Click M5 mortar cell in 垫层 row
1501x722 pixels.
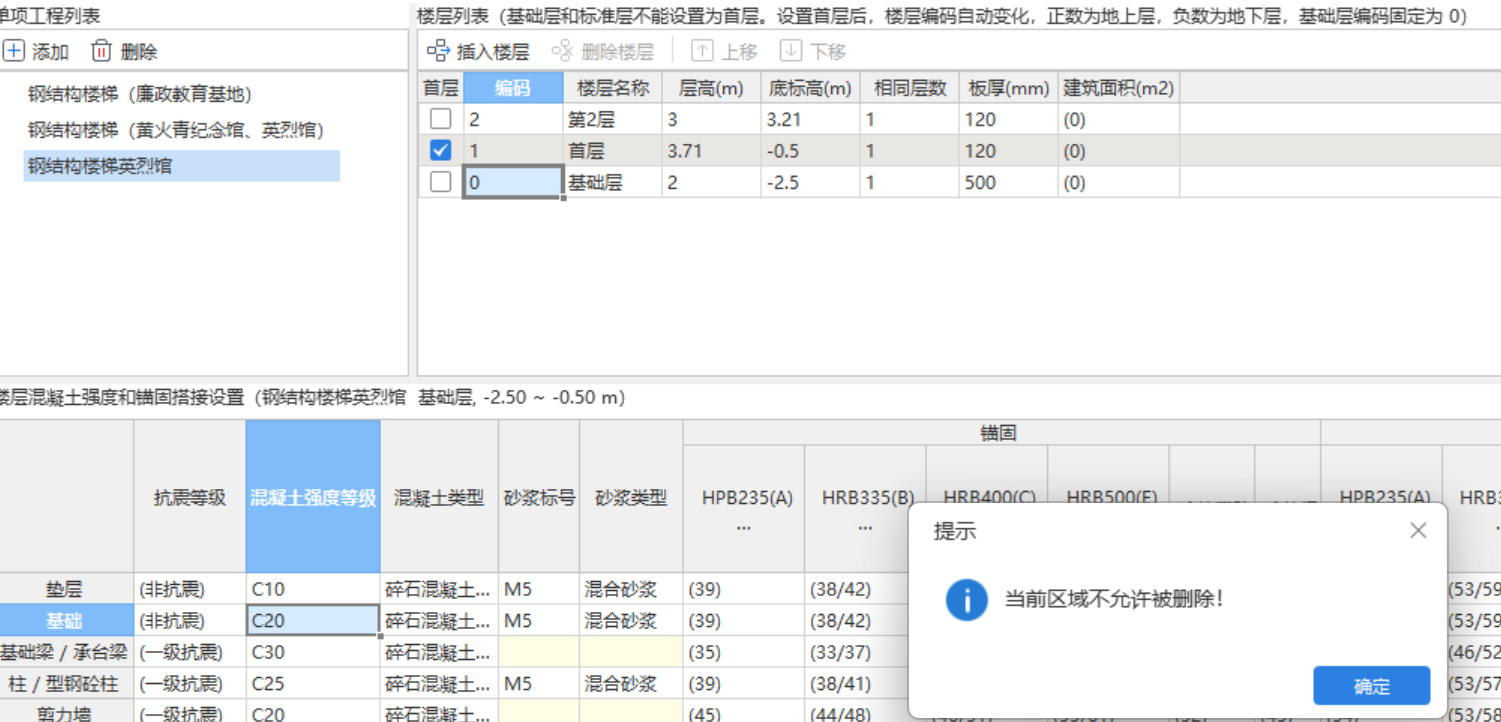coord(539,589)
